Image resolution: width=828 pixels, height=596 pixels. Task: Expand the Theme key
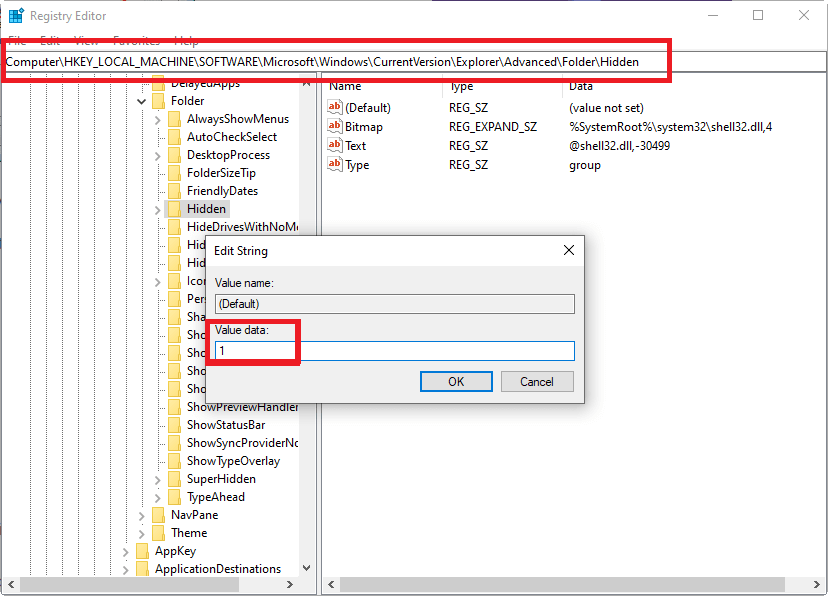pos(142,534)
